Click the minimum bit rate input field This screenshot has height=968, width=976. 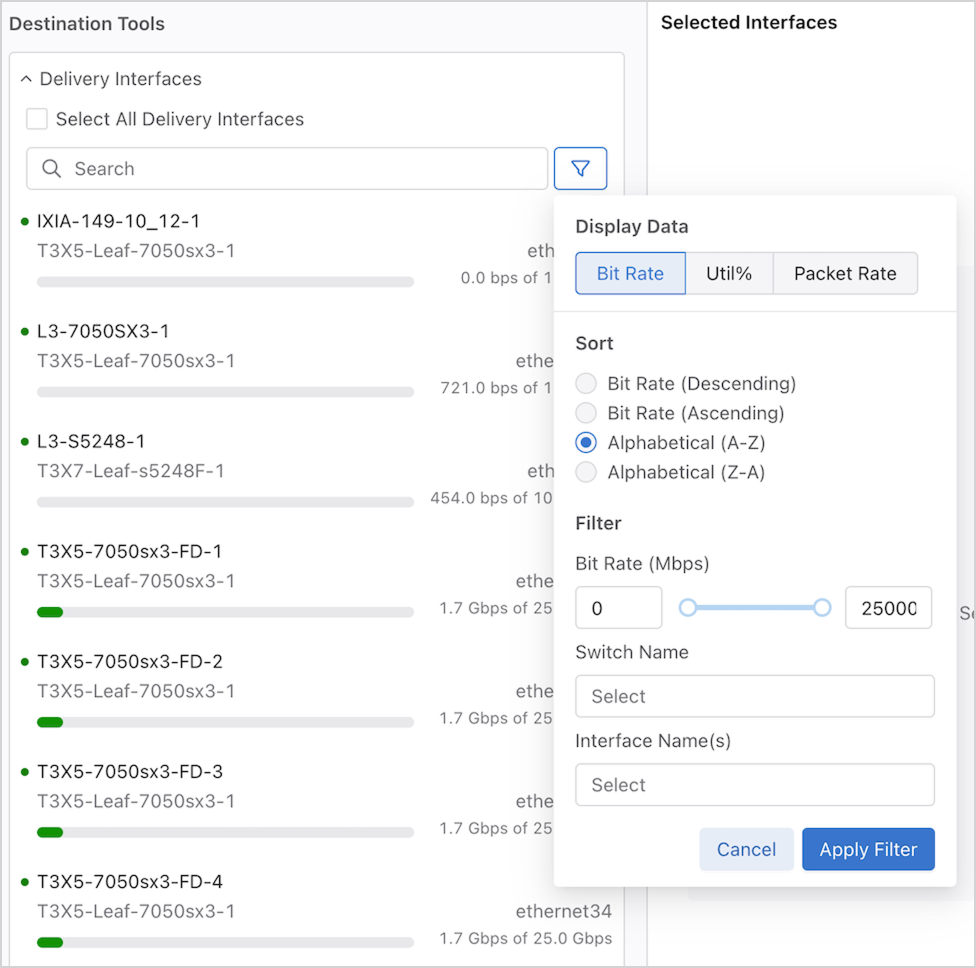coord(618,608)
